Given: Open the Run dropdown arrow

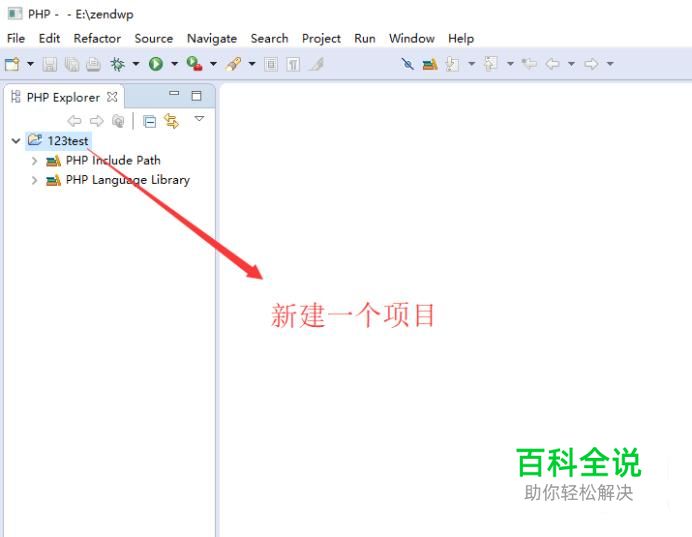Looking at the screenshot, I should [x=174, y=64].
